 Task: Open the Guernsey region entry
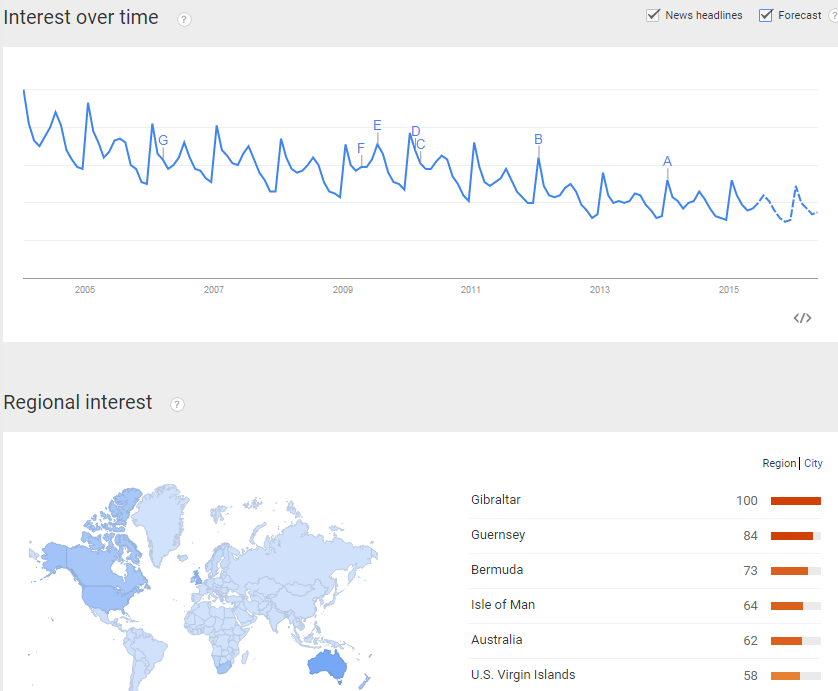pos(498,535)
